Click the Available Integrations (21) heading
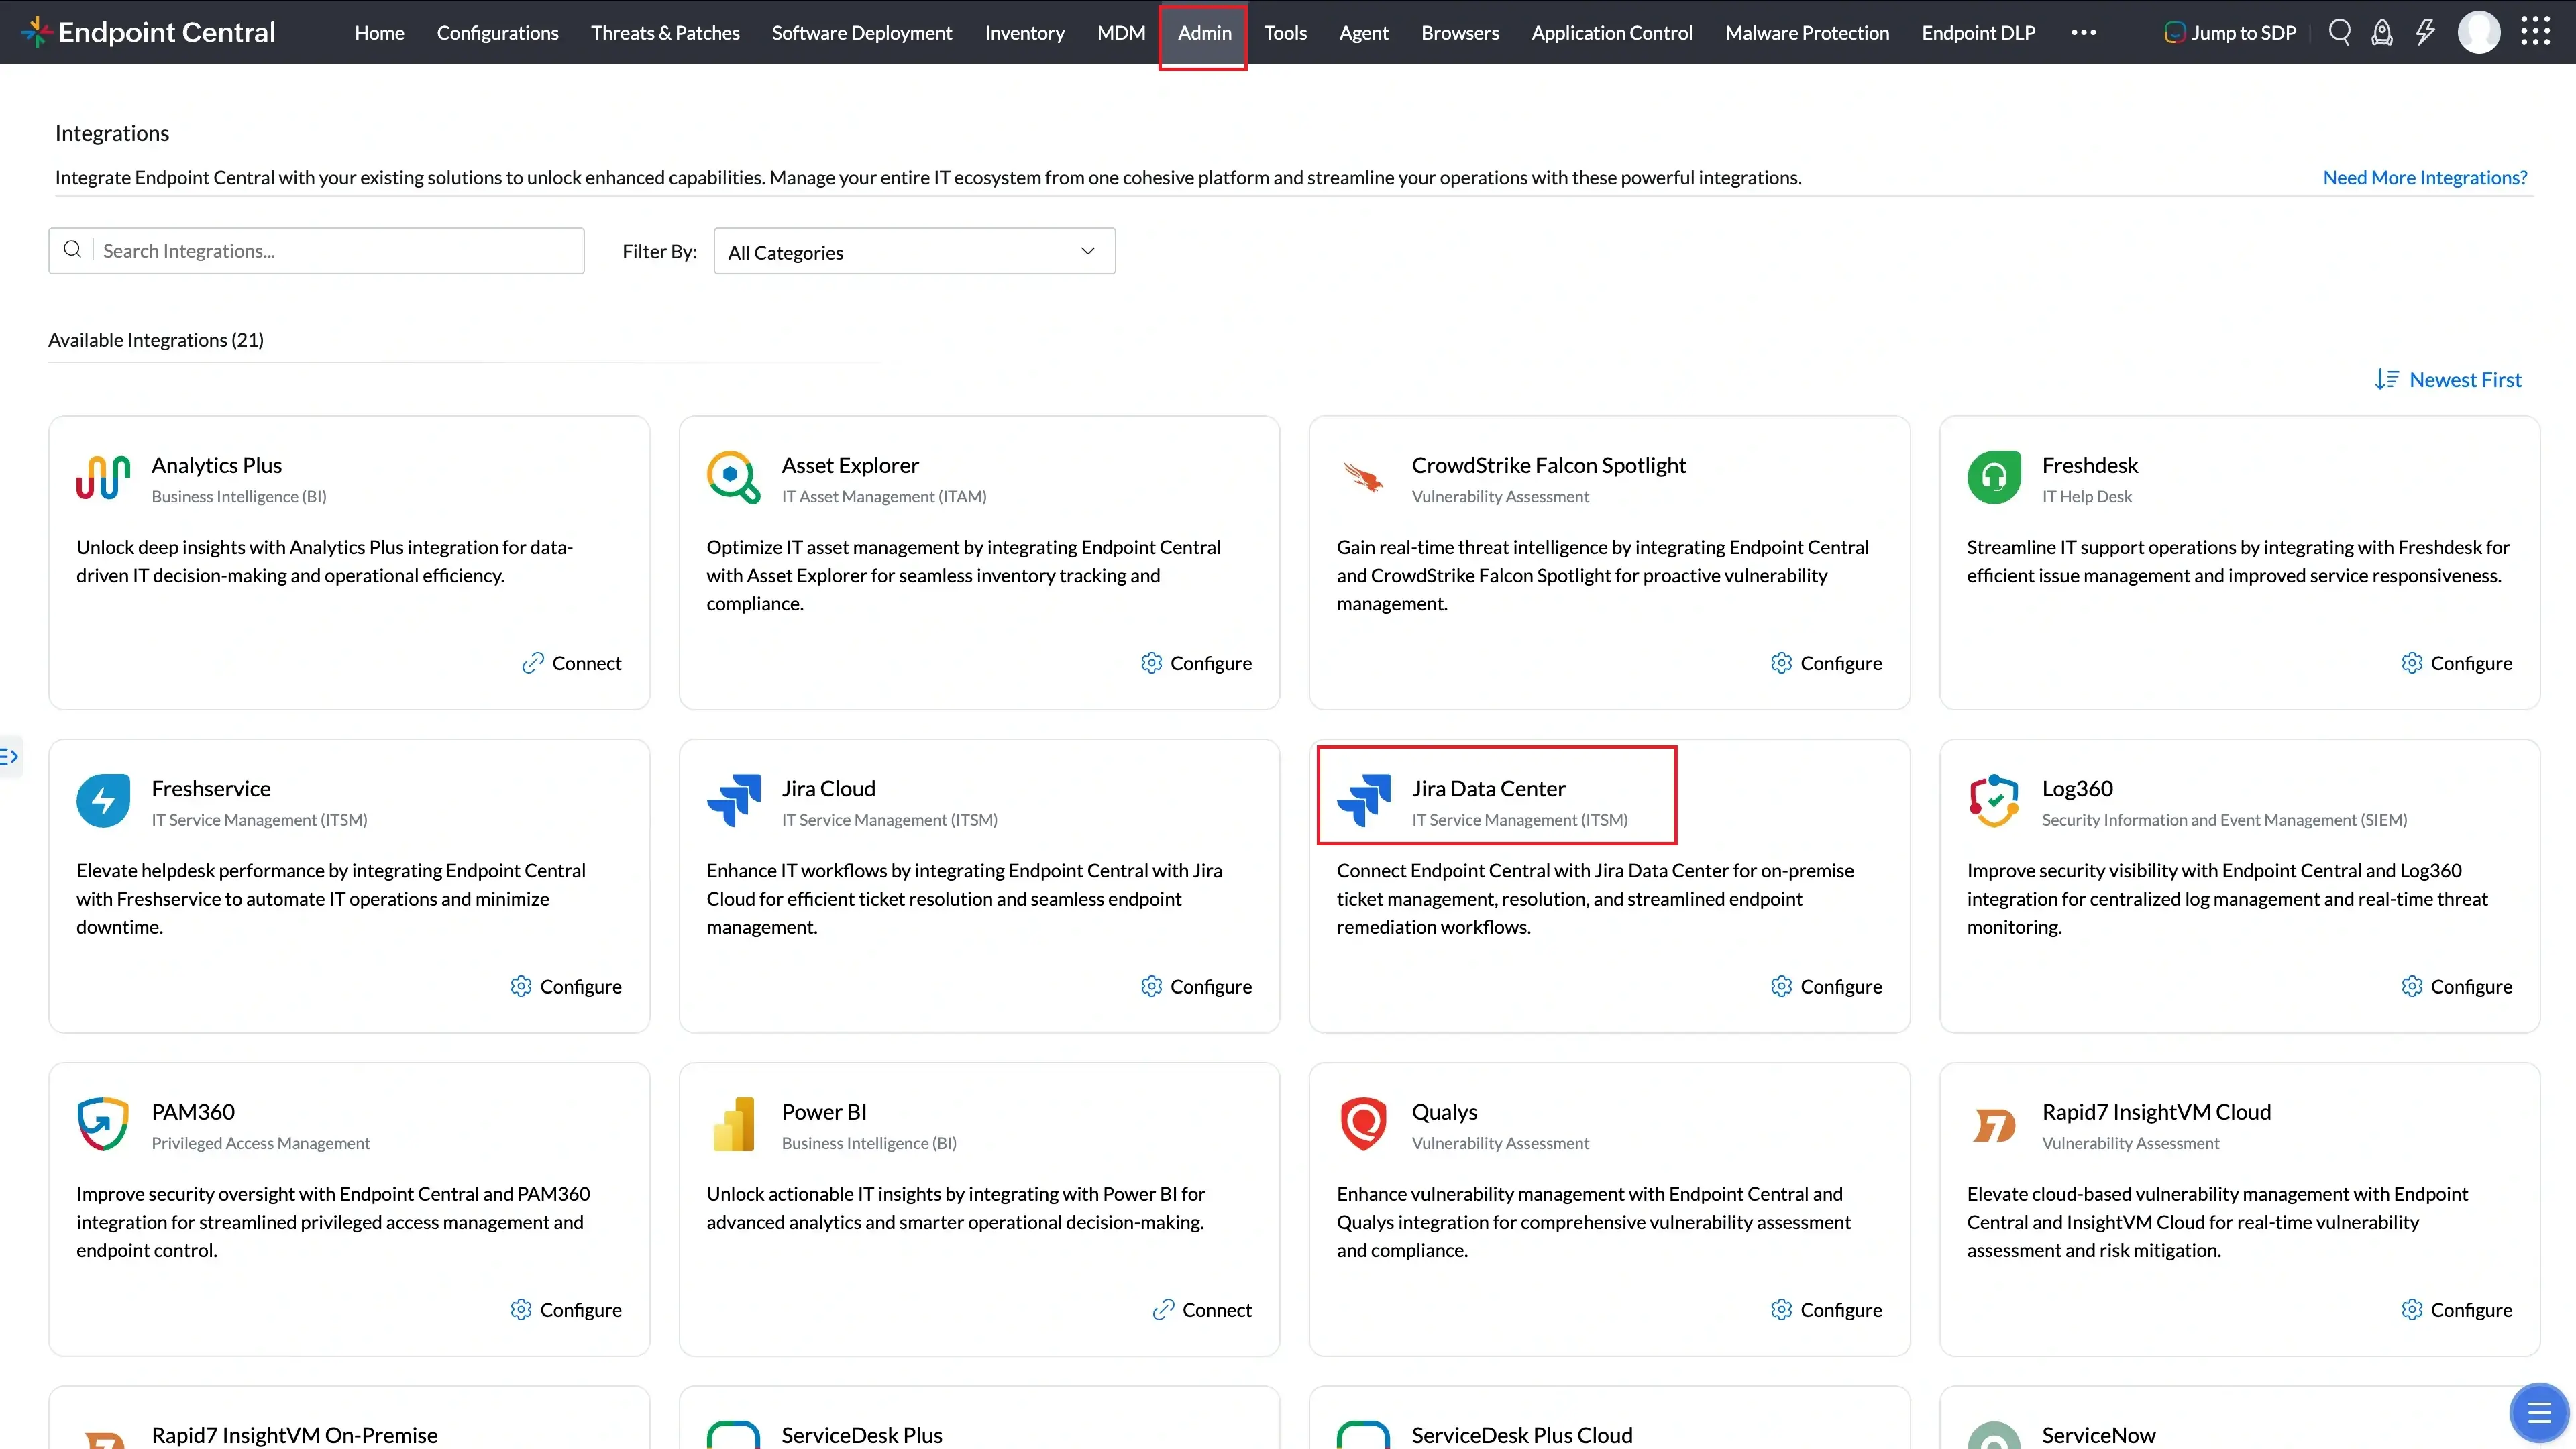This screenshot has width=2576, height=1449. click(x=156, y=340)
